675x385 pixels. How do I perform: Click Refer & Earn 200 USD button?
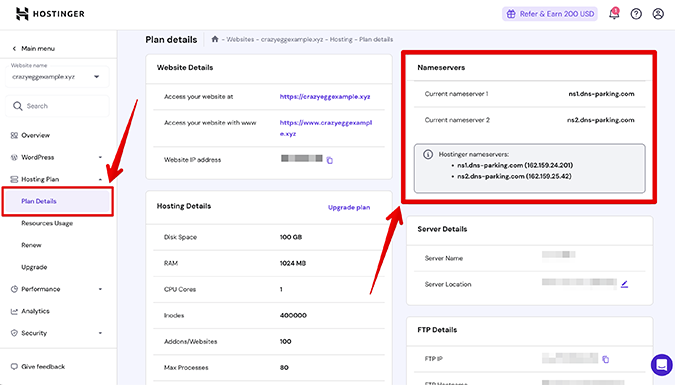pyautogui.click(x=550, y=14)
